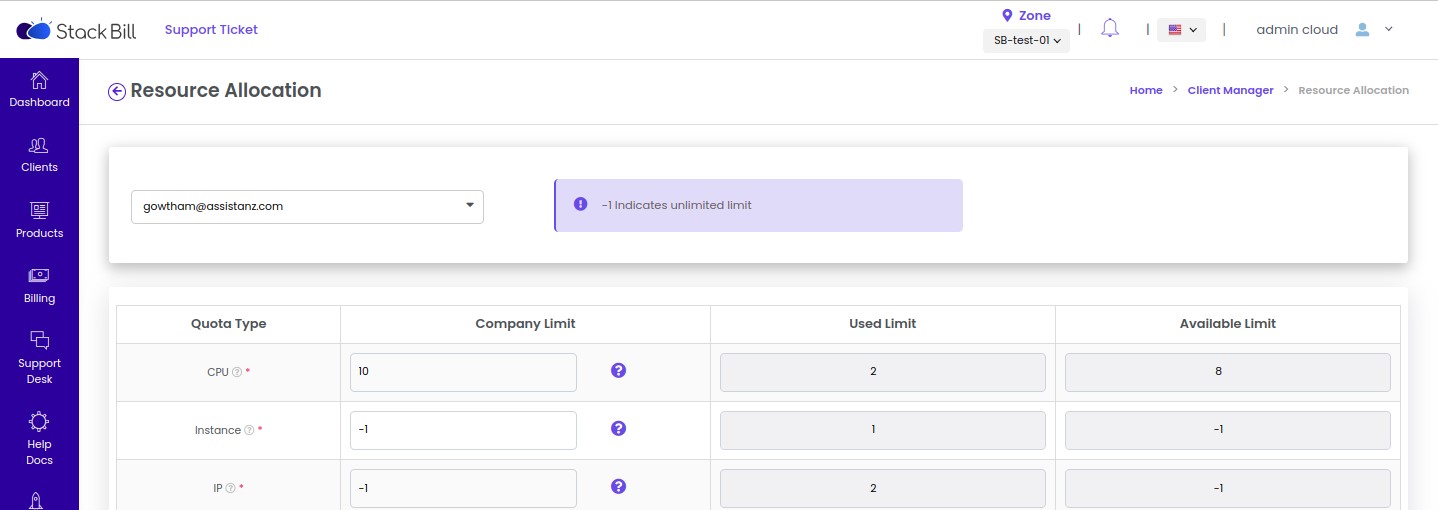
Task: Open Help Docs in the sidebar
Action: coord(39,439)
